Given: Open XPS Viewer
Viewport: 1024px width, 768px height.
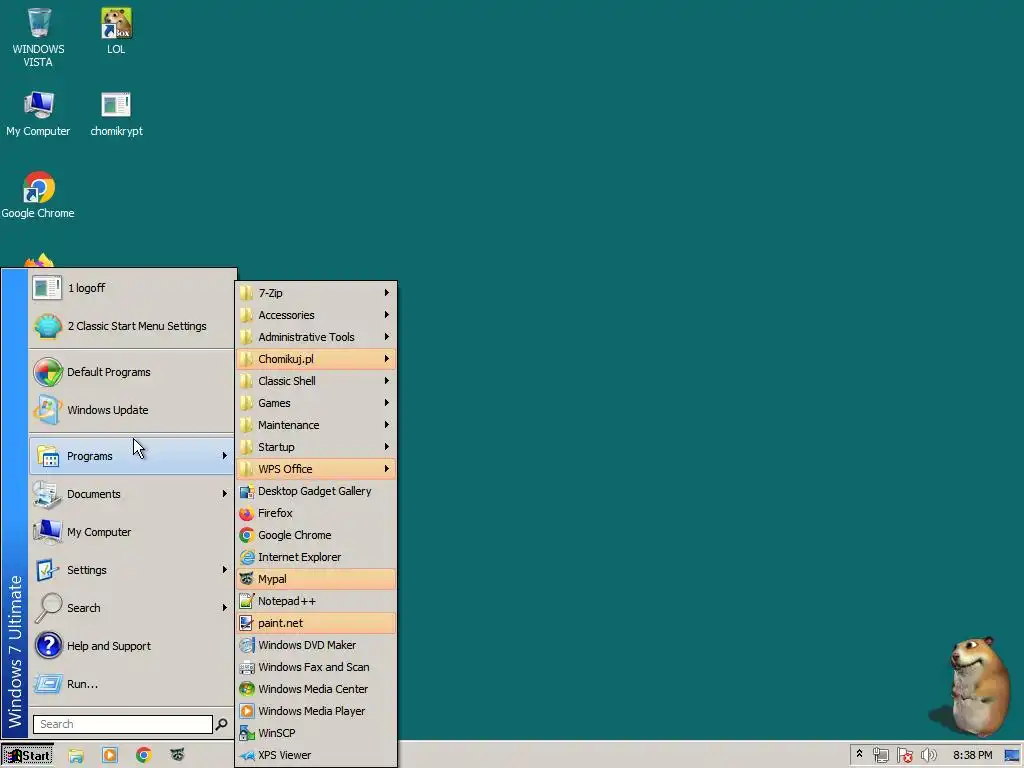Looking at the screenshot, I should point(317,755).
